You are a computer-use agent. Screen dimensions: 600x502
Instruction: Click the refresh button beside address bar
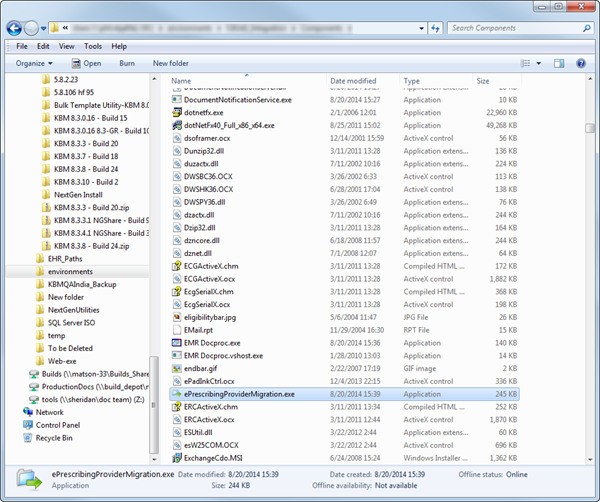pyautogui.click(x=435, y=28)
